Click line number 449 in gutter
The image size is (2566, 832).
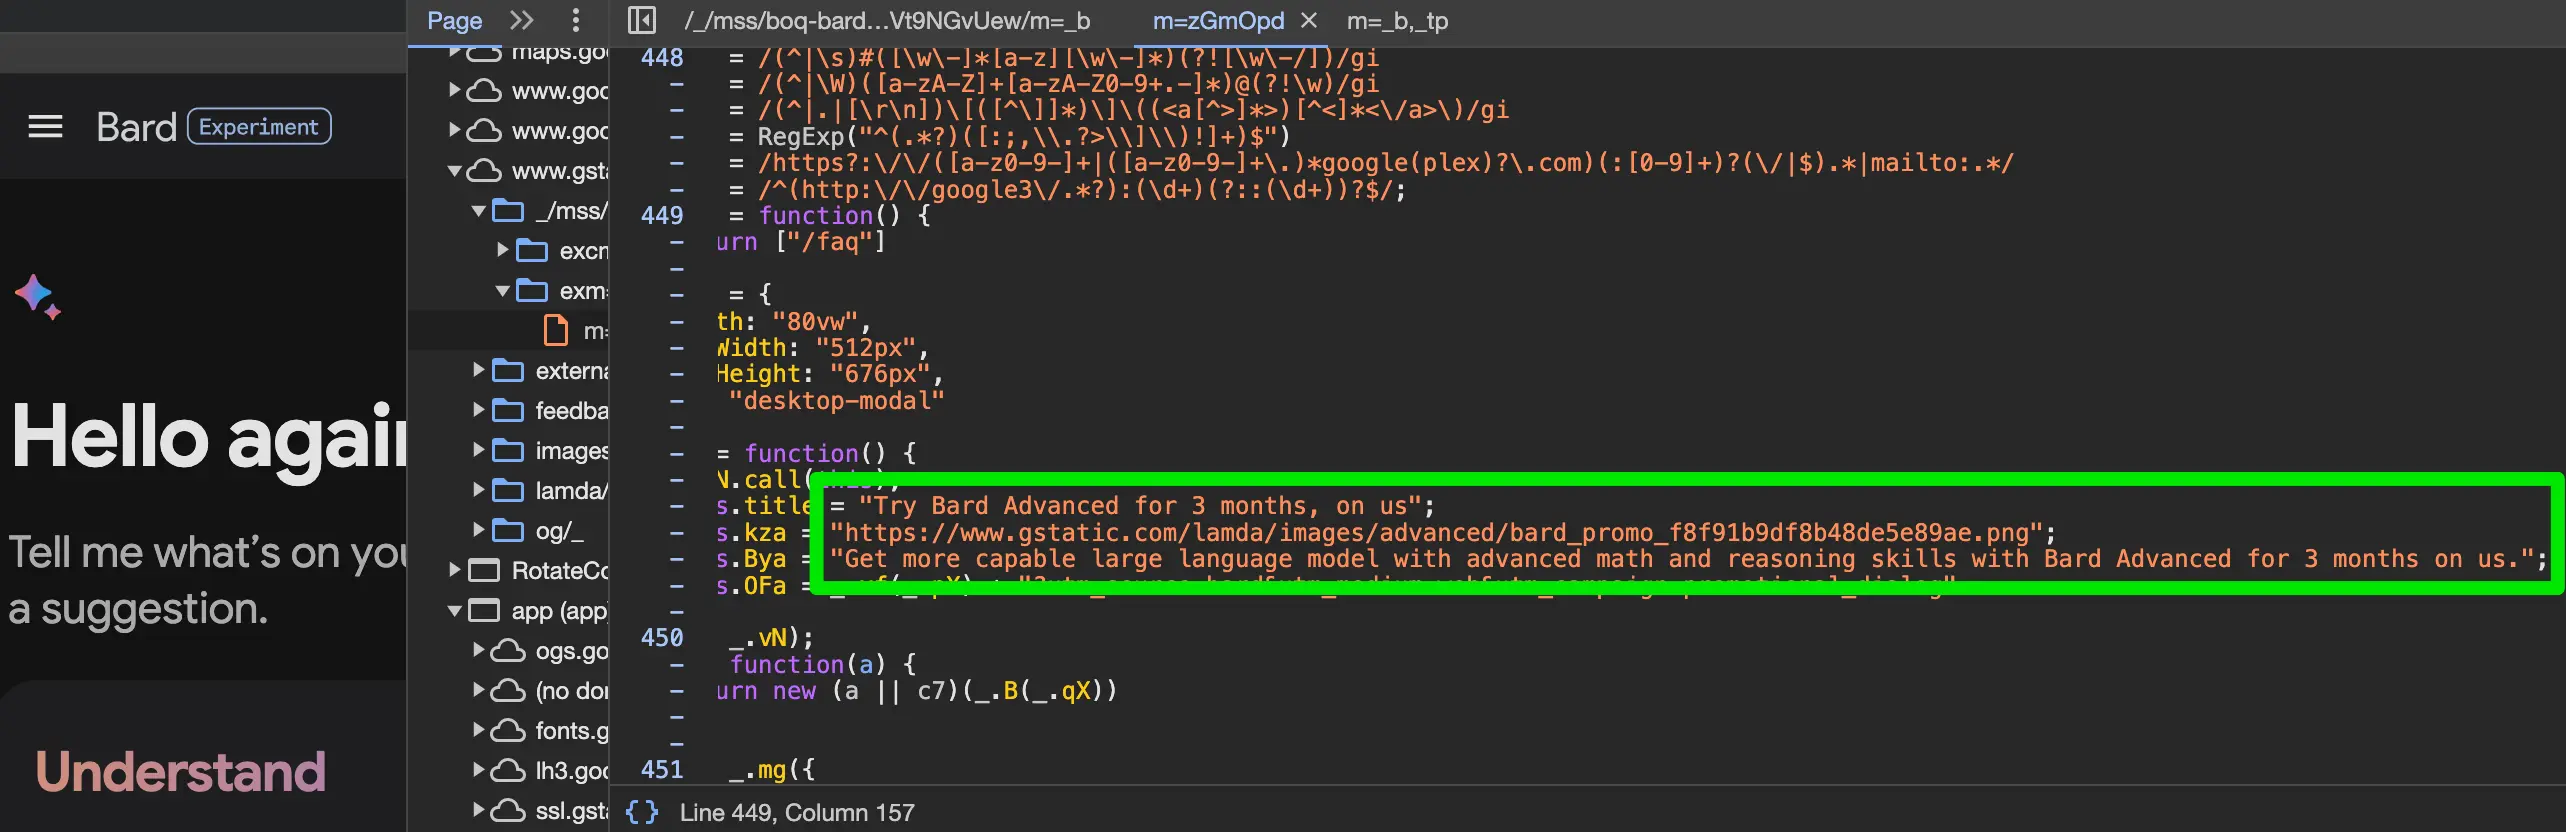tap(662, 216)
